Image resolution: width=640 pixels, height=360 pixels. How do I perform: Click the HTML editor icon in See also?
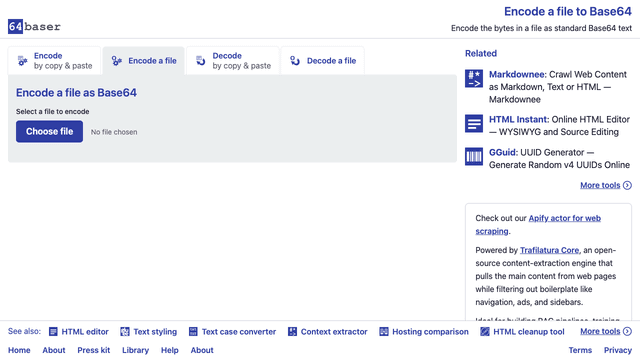[53, 331]
